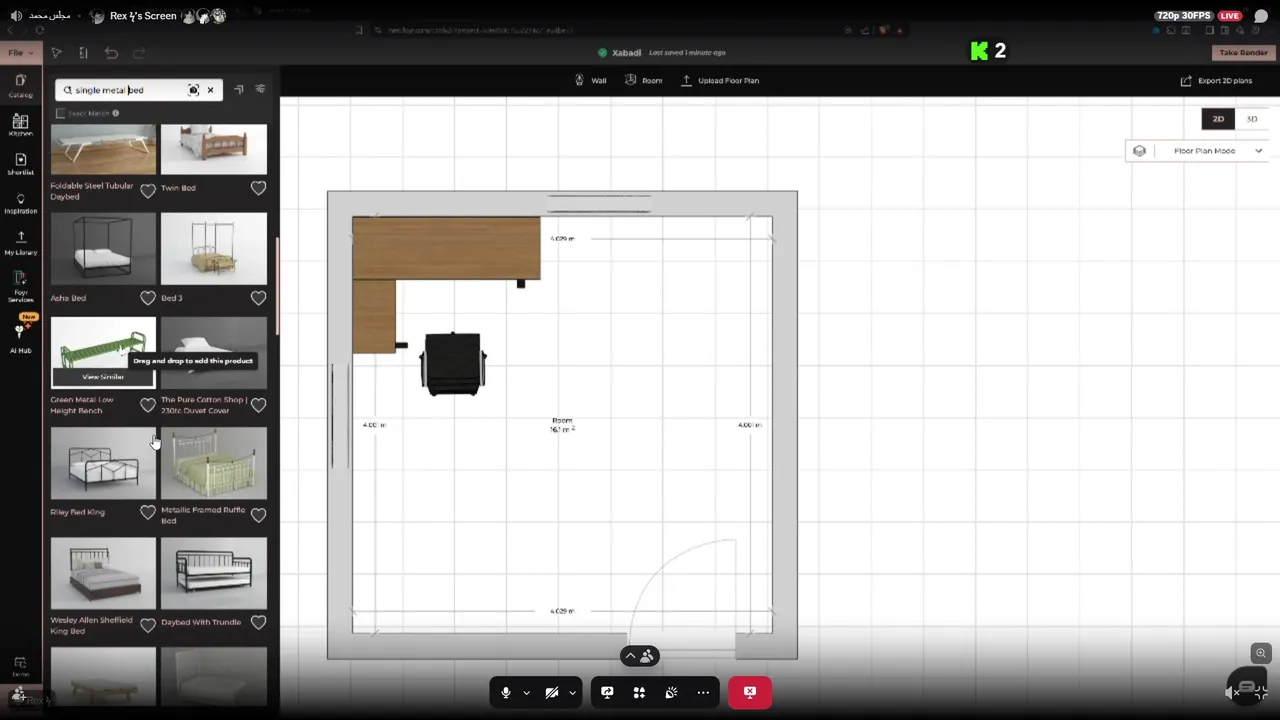Switch to 3D view tab

pyautogui.click(x=1252, y=119)
